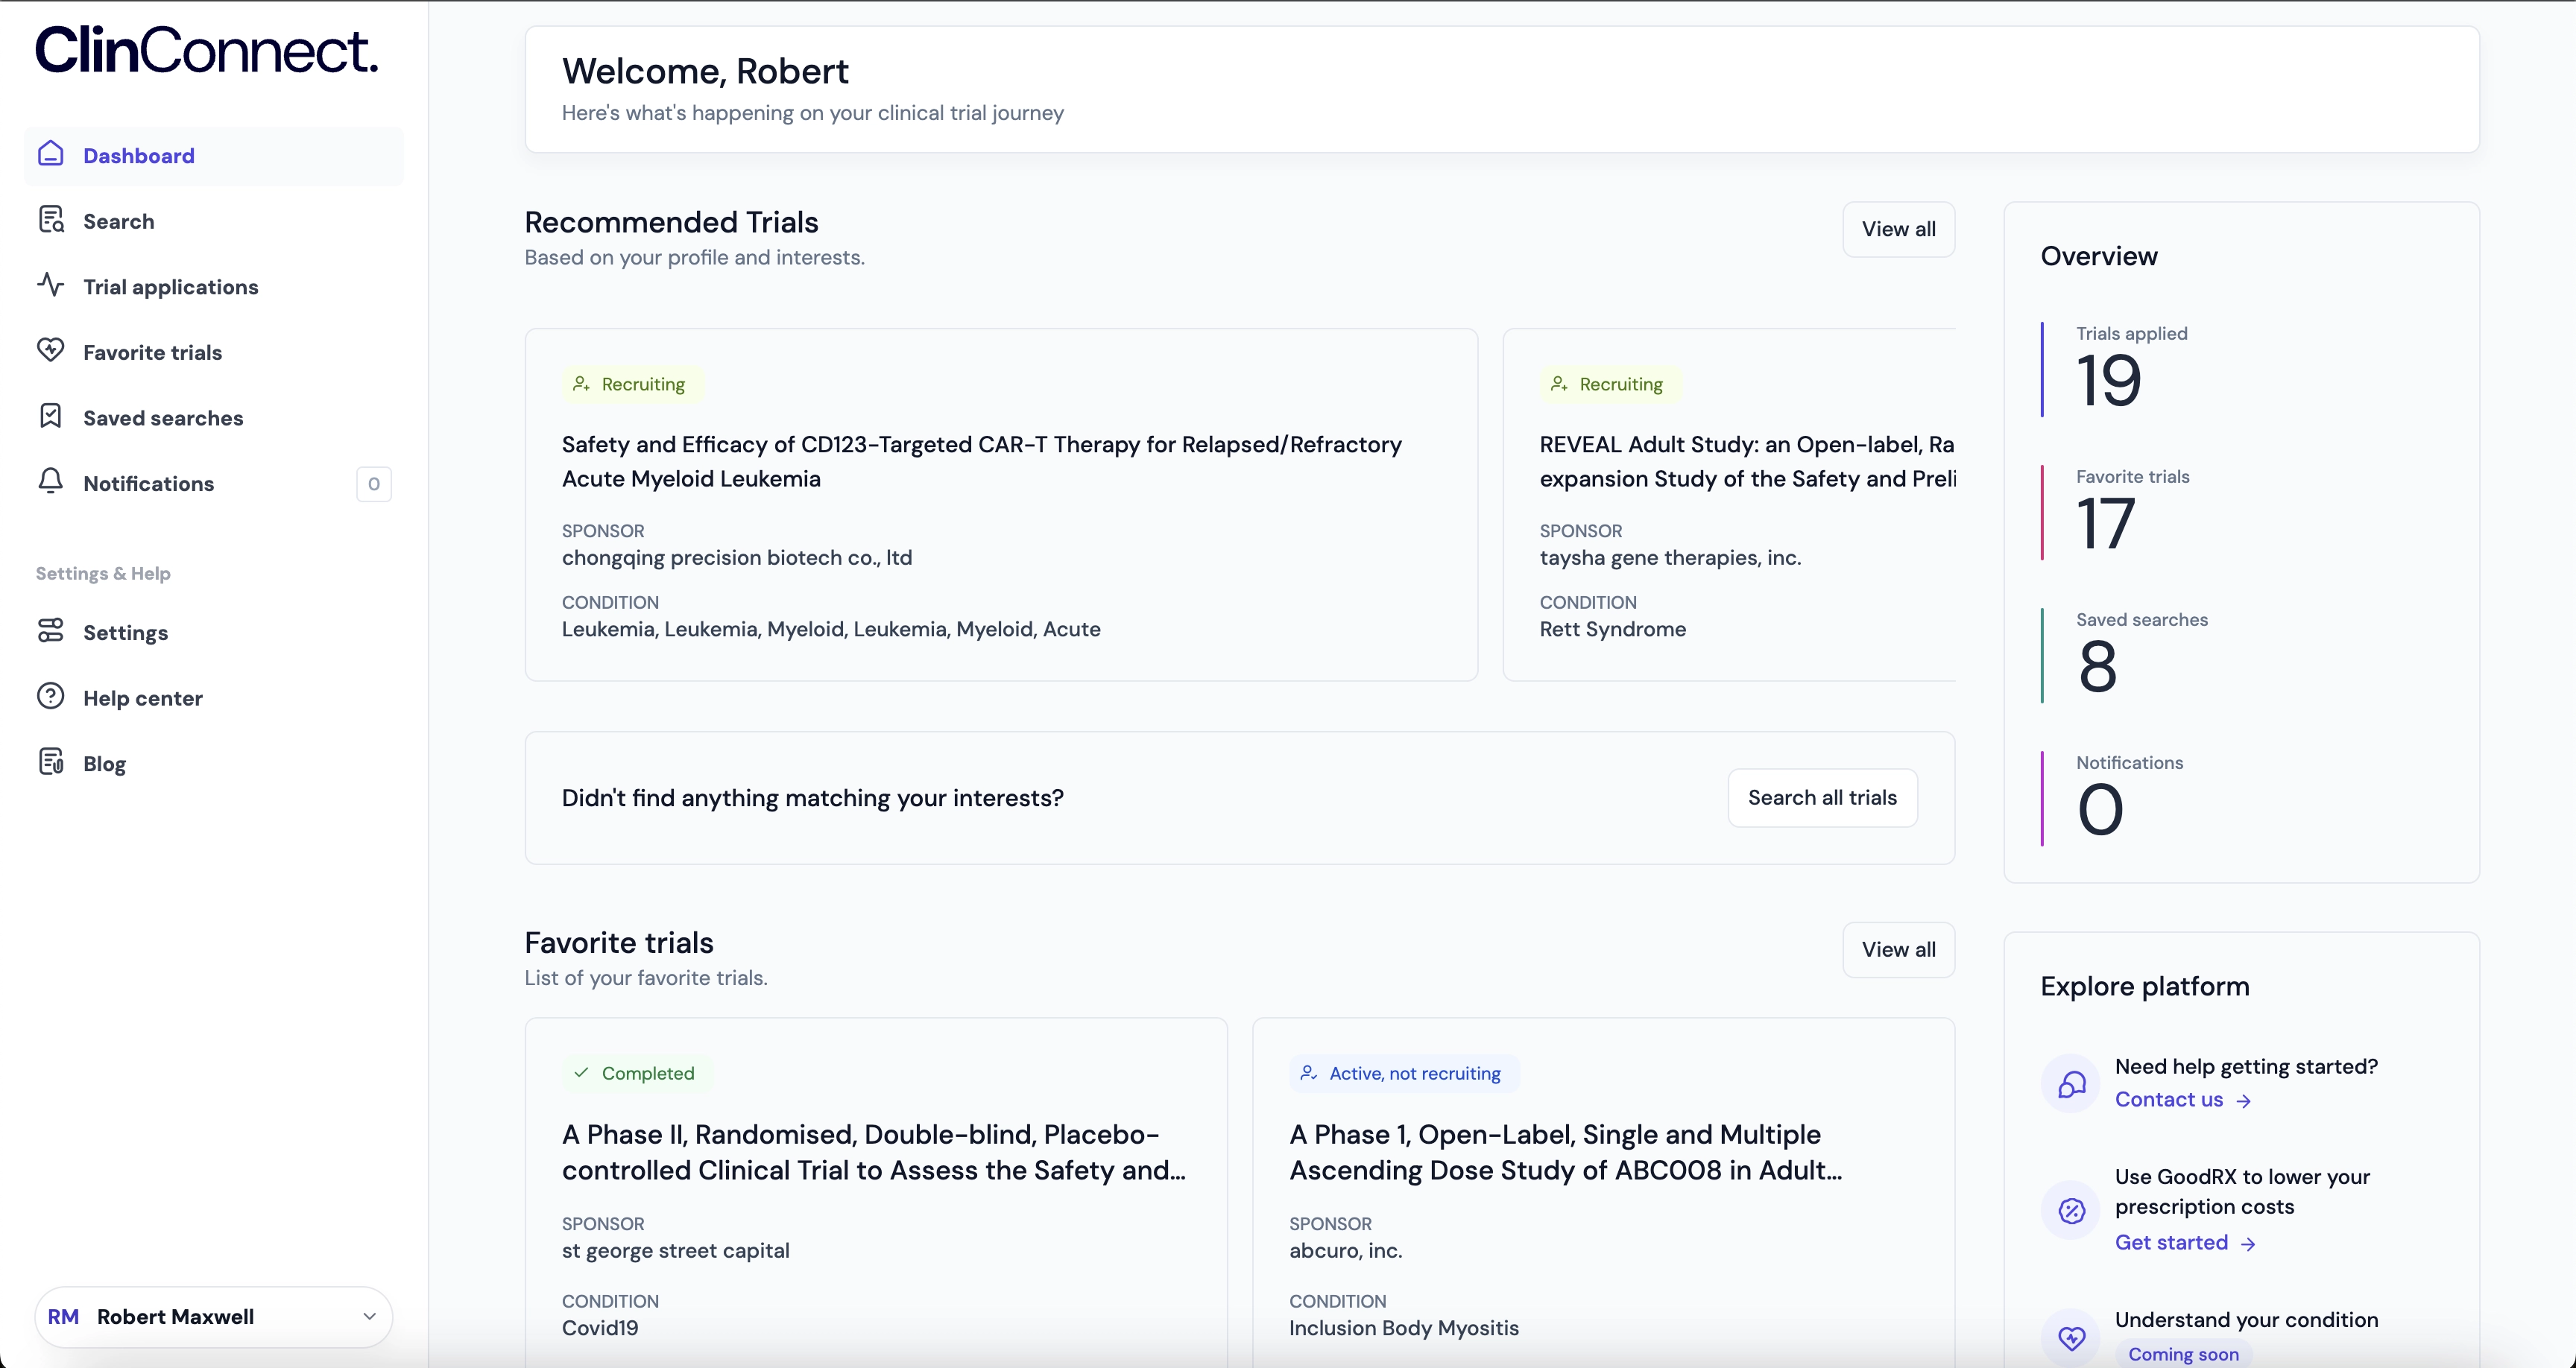Open Trial applications in sidebar
The width and height of the screenshot is (2576, 1368).
point(214,287)
